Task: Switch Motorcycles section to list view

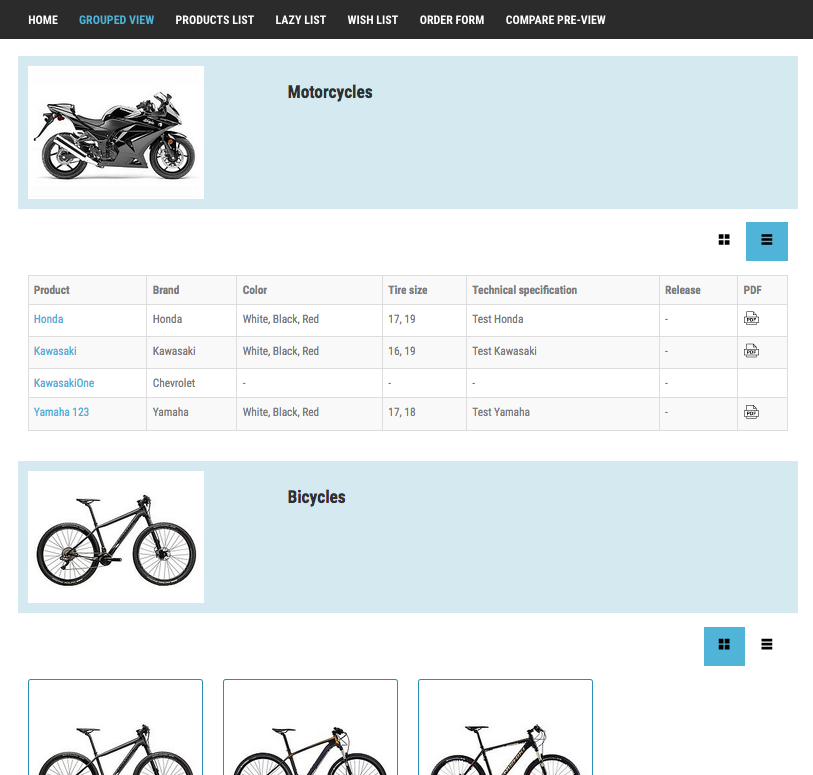Action: tap(767, 241)
